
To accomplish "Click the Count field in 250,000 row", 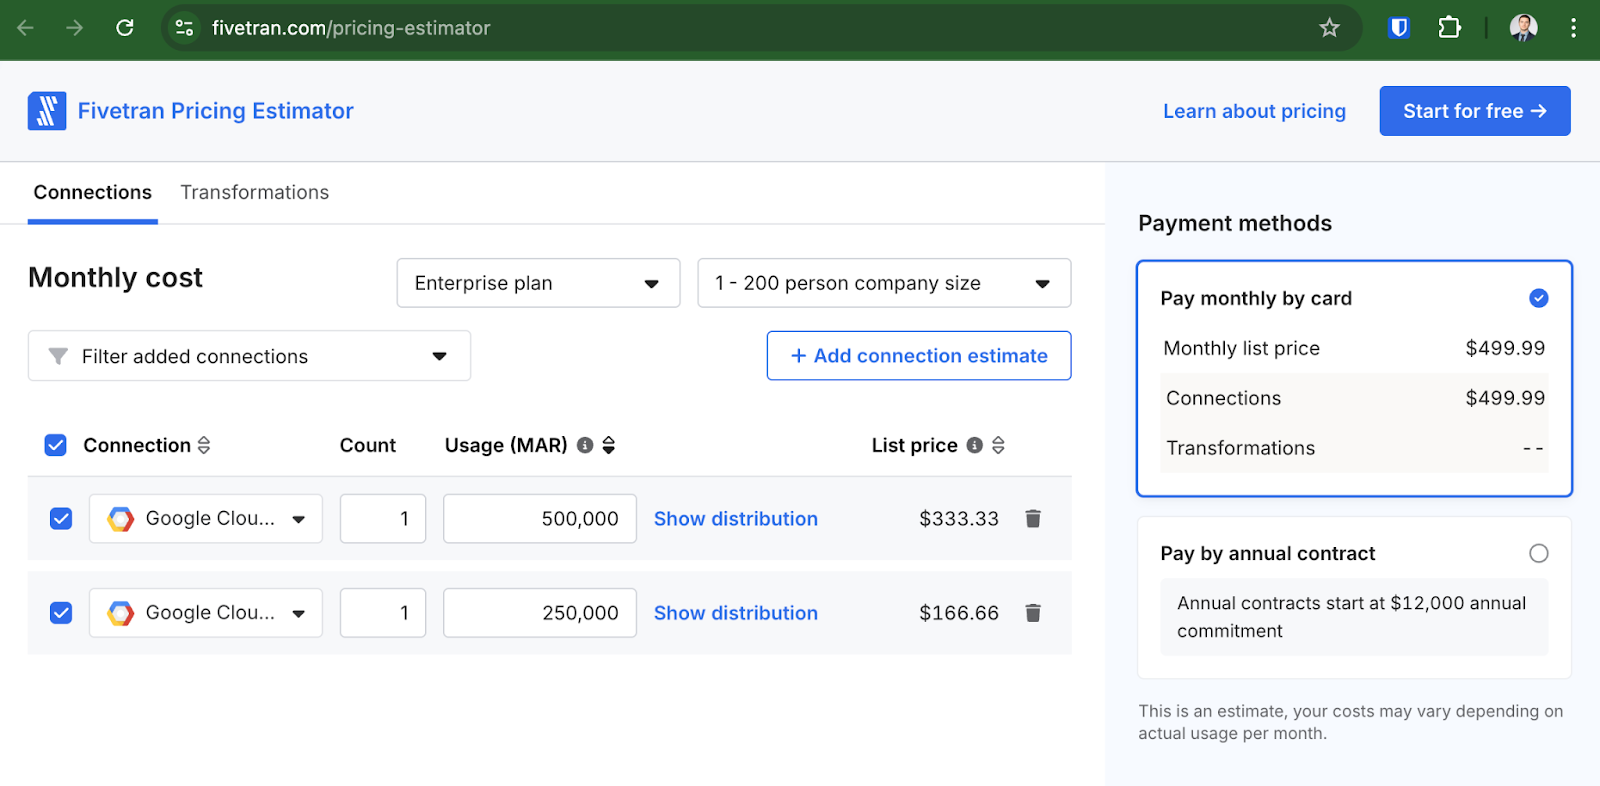I will tap(383, 612).
